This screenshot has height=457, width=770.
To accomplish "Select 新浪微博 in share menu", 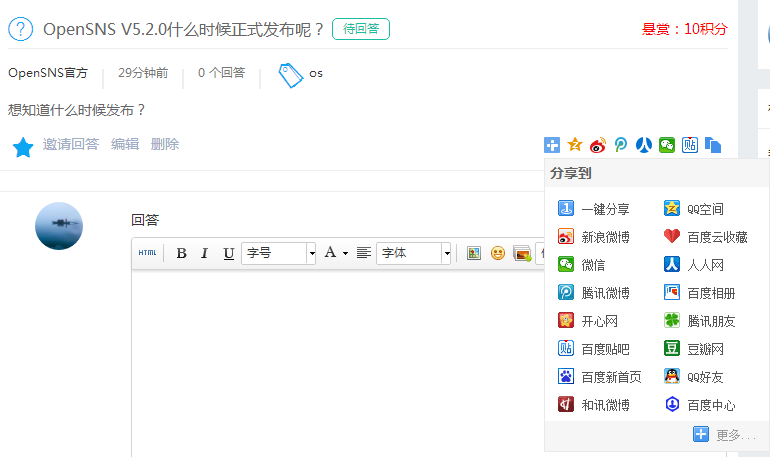I will coord(594,237).
